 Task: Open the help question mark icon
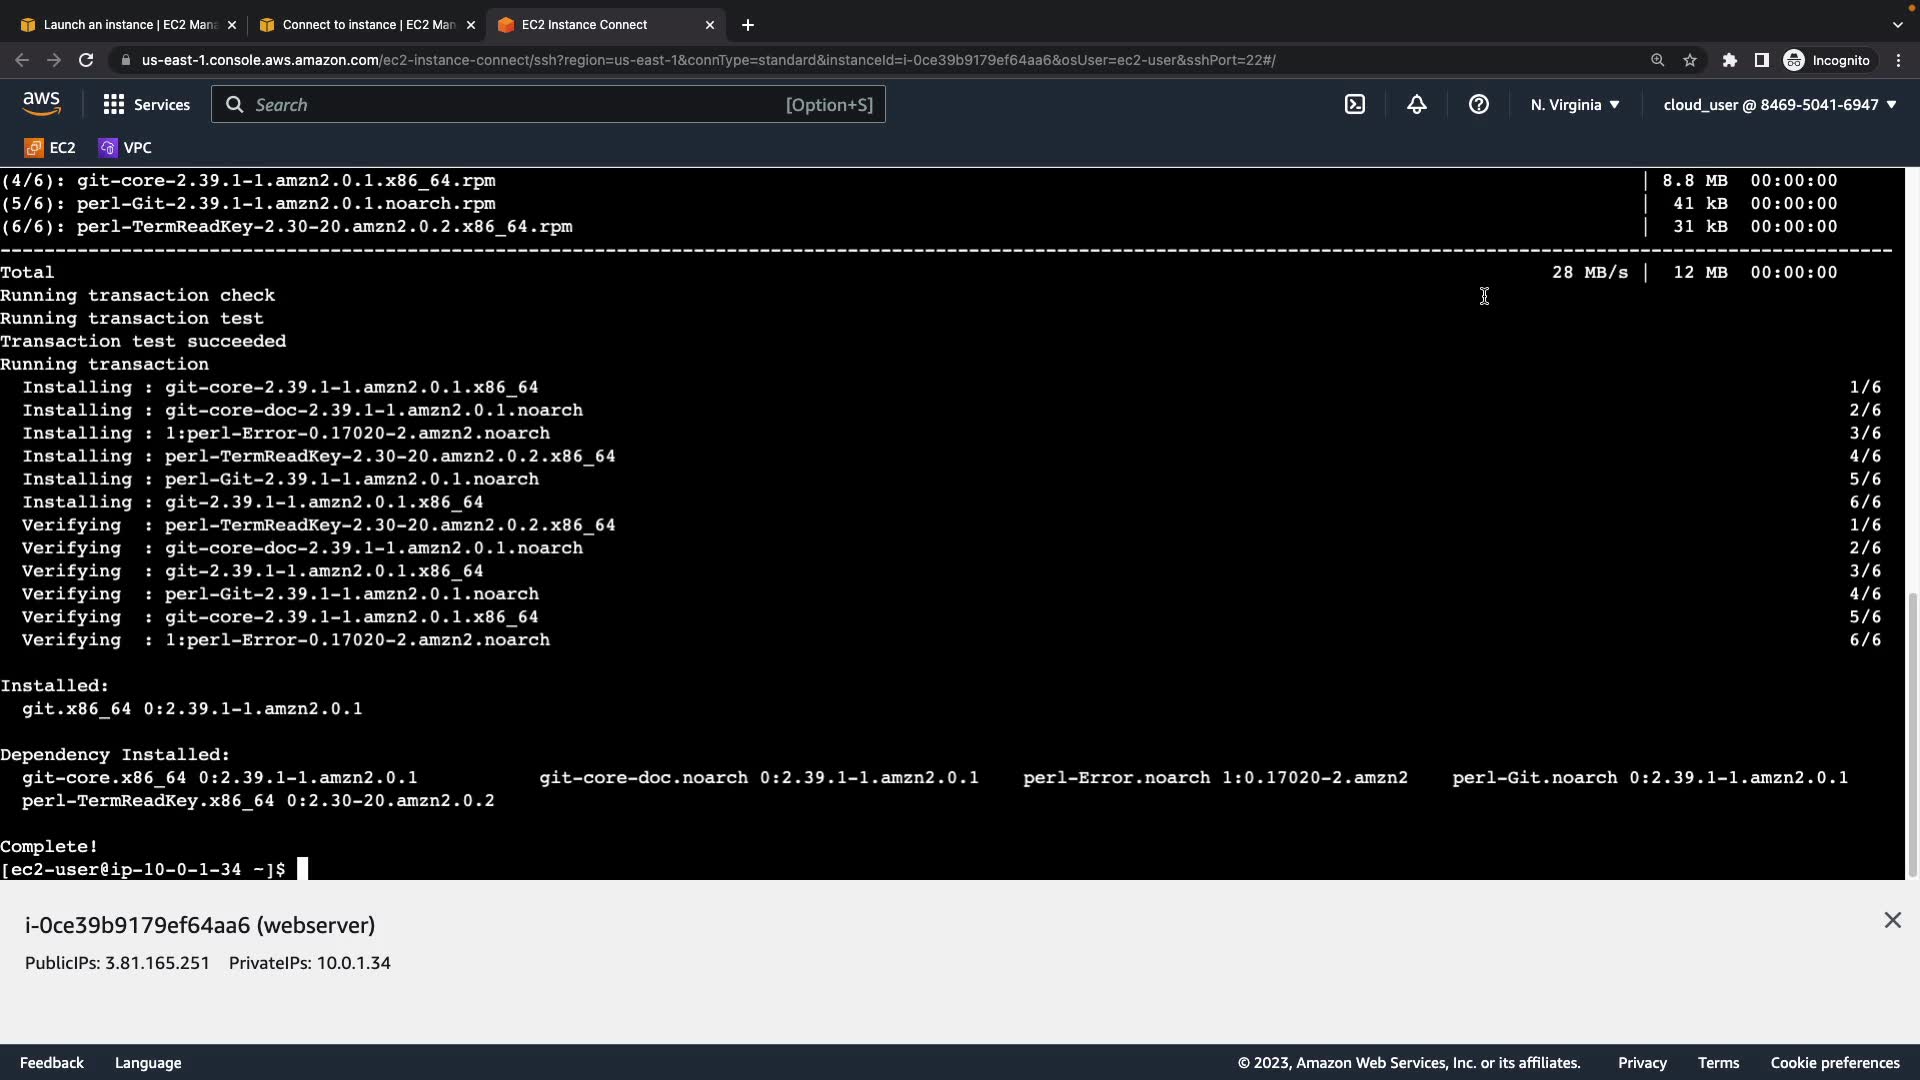[x=1479, y=104]
